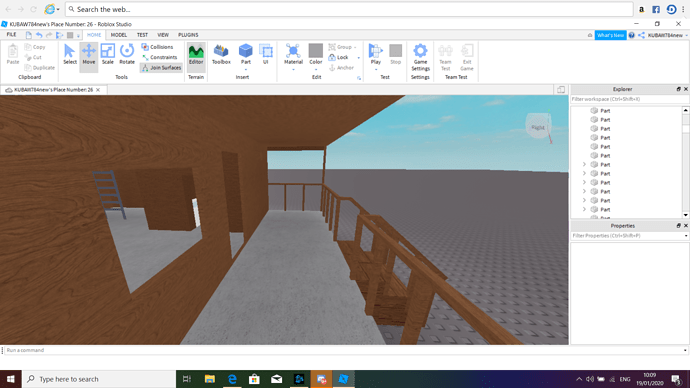Undock the Properties panel
Image resolution: width=690 pixels, height=388 pixels.
coord(679,226)
